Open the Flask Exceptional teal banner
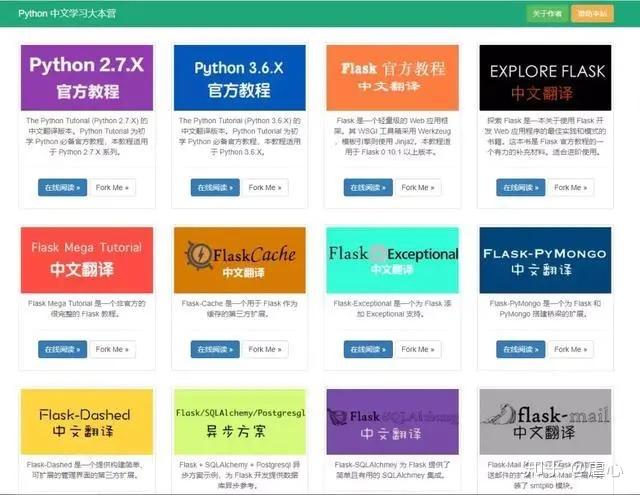This screenshot has height=495, width=640. (392, 260)
